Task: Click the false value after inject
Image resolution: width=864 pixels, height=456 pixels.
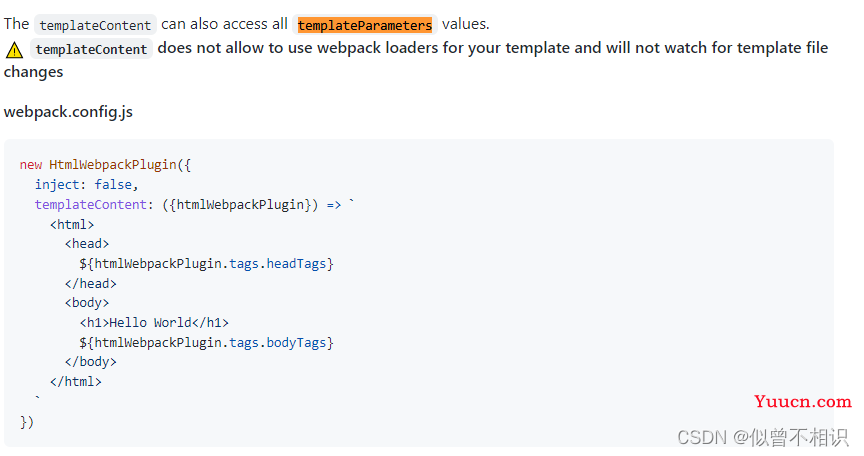Action: [x=113, y=184]
